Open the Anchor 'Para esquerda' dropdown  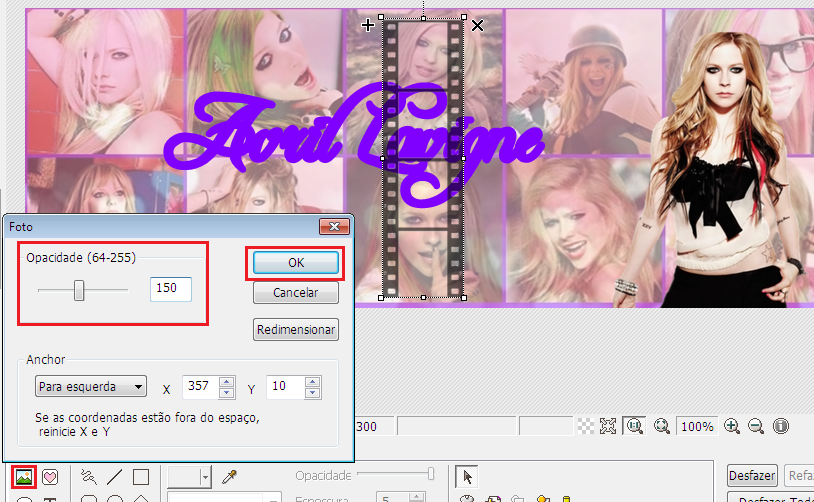pyautogui.click(x=91, y=386)
